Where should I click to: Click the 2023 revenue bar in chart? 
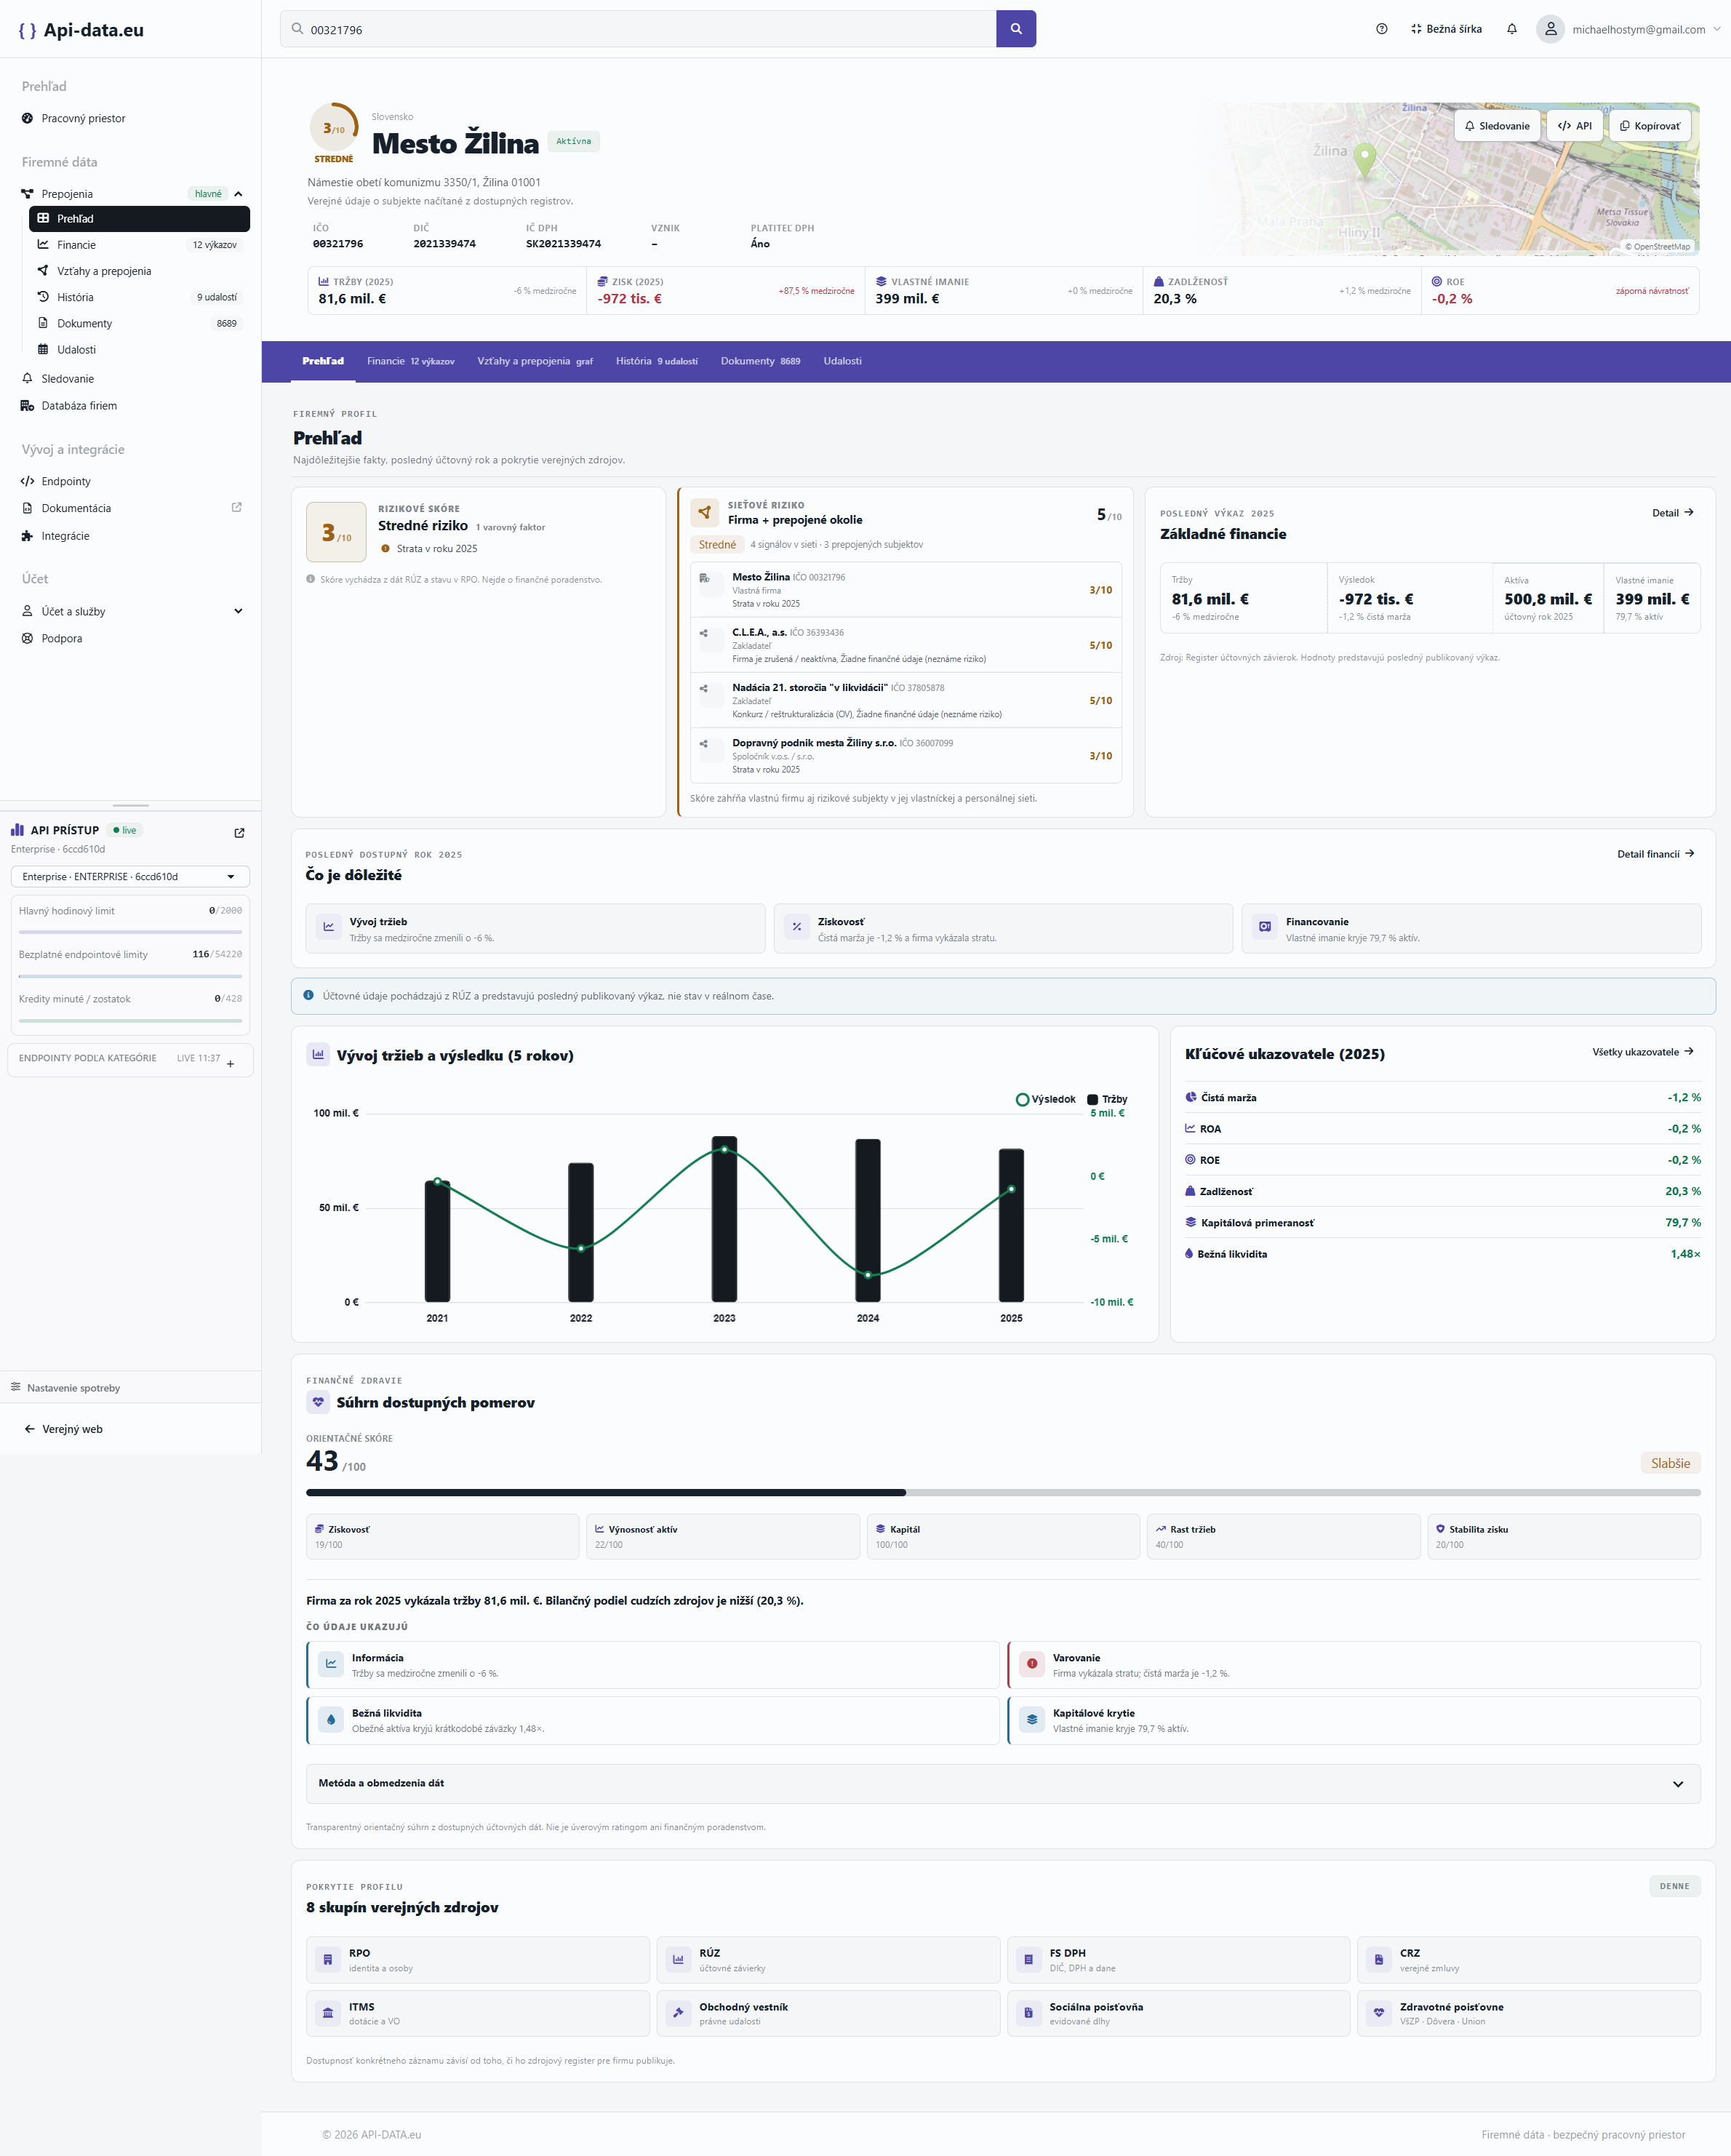click(724, 1218)
